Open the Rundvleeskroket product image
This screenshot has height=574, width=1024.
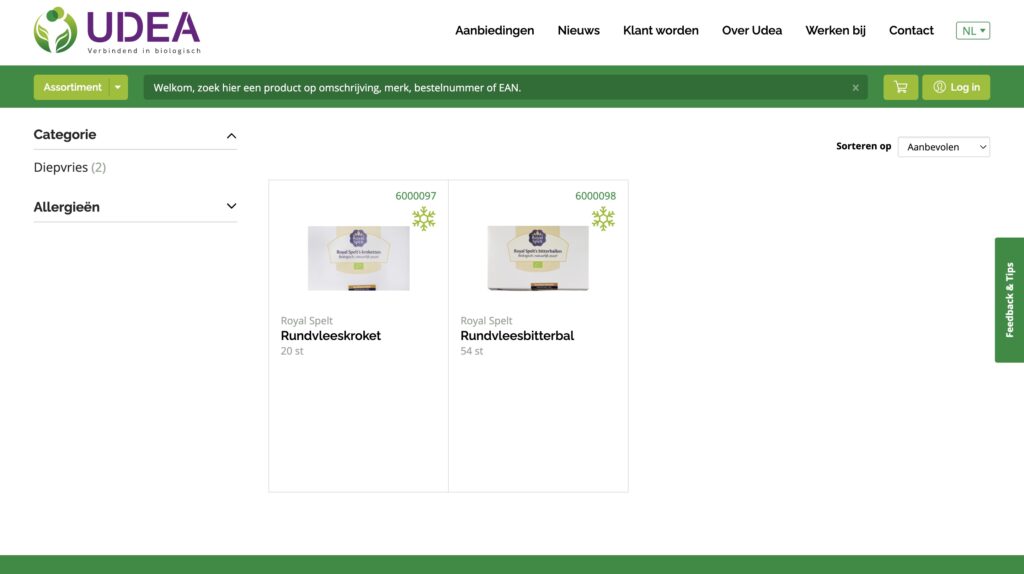coord(358,258)
